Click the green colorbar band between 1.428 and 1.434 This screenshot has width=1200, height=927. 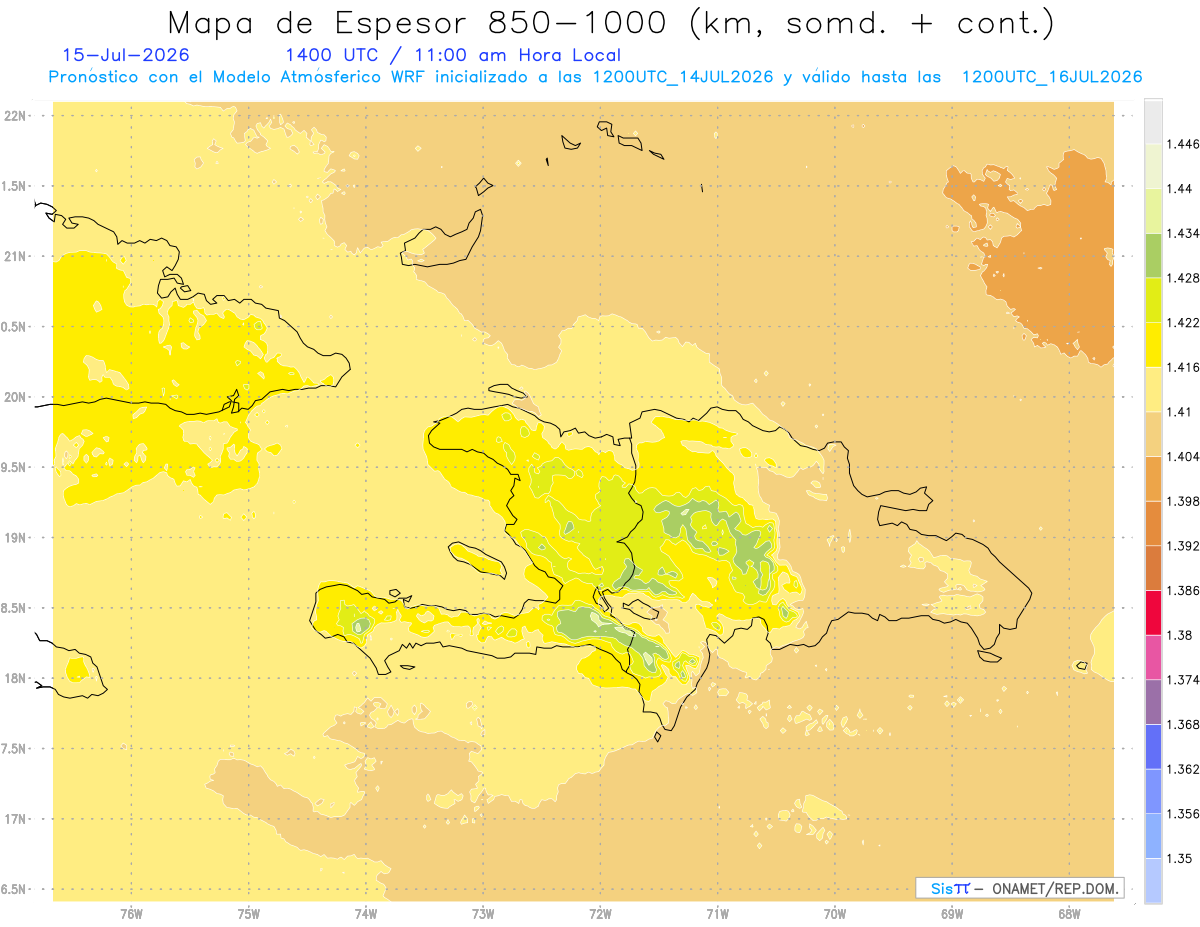[1153, 255]
